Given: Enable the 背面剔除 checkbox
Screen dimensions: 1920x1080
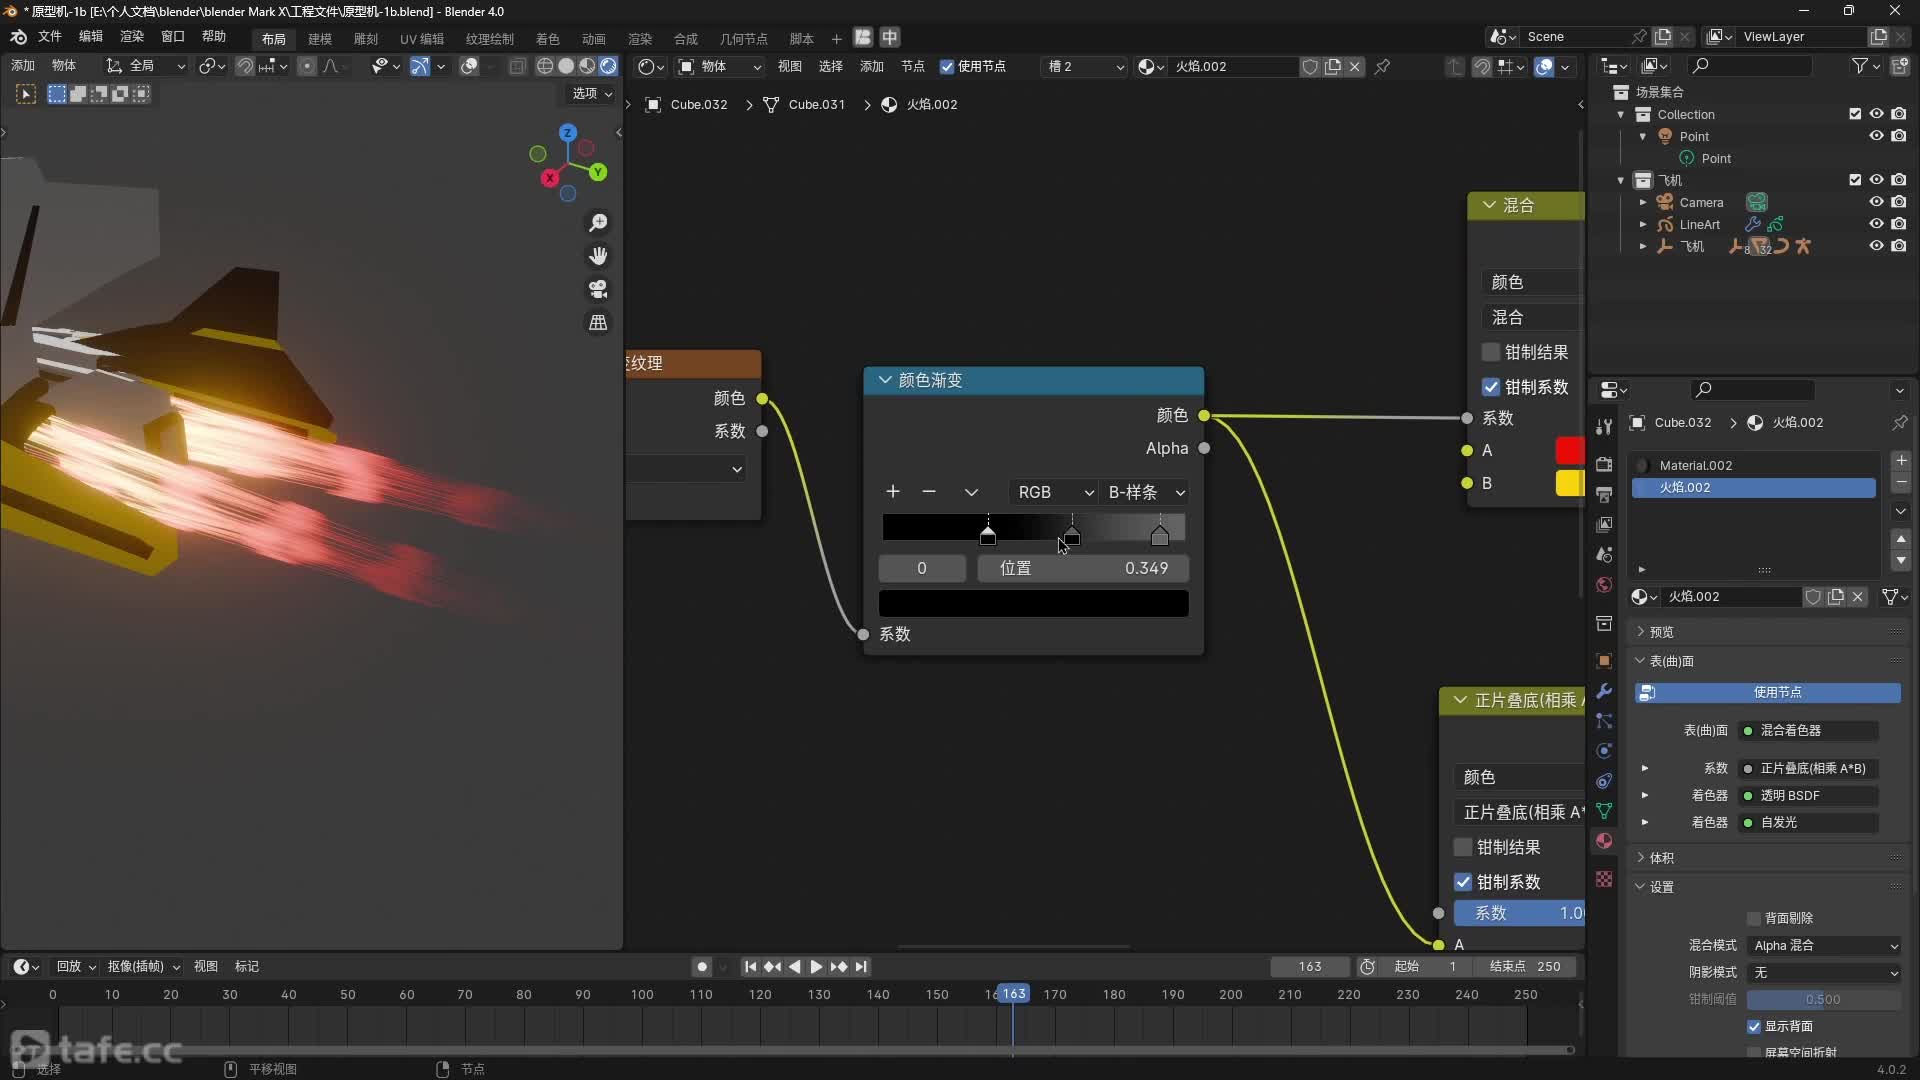Looking at the screenshot, I should tap(1754, 918).
